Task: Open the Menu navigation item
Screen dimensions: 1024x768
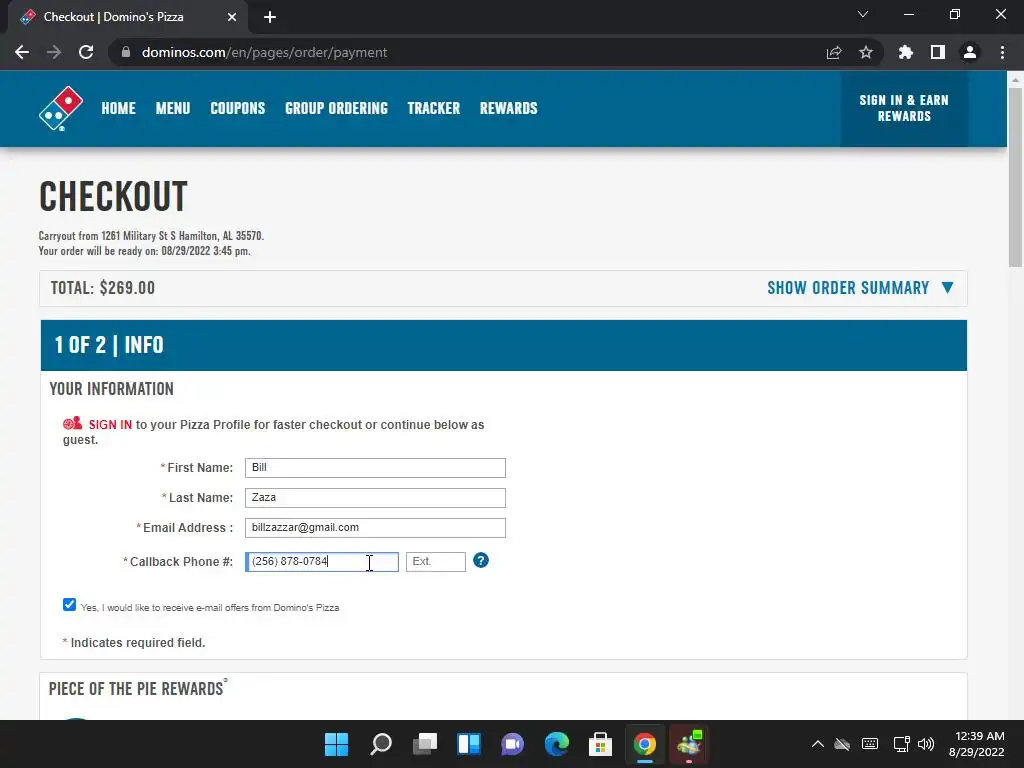Action: click(173, 108)
